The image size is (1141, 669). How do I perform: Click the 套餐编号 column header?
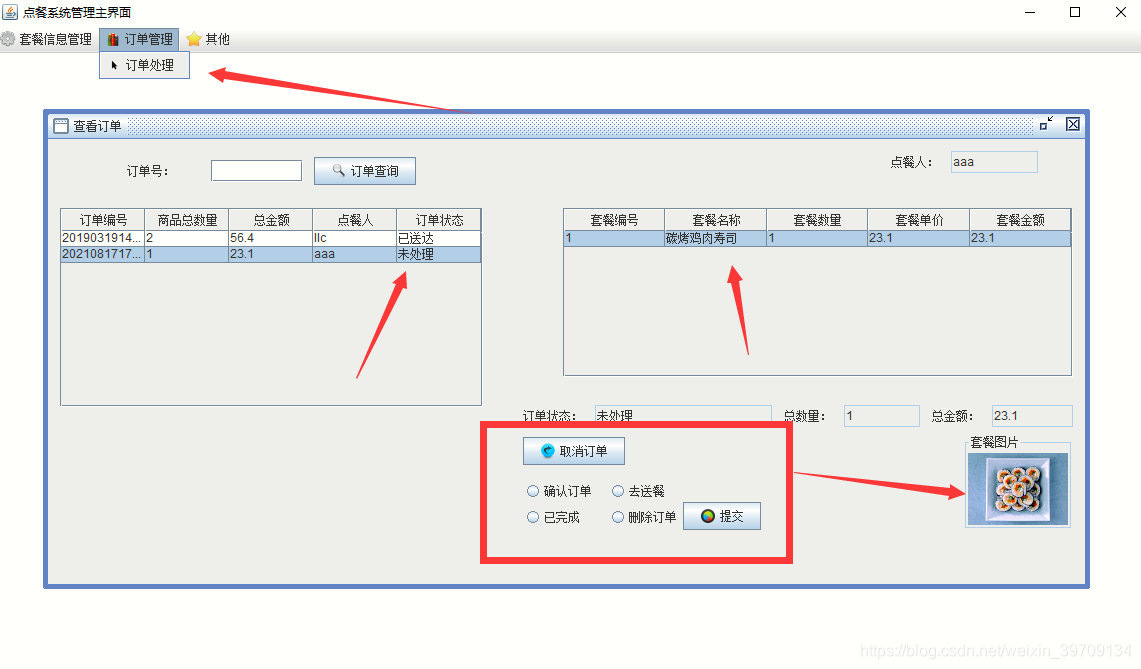click(x=614, y=220)
